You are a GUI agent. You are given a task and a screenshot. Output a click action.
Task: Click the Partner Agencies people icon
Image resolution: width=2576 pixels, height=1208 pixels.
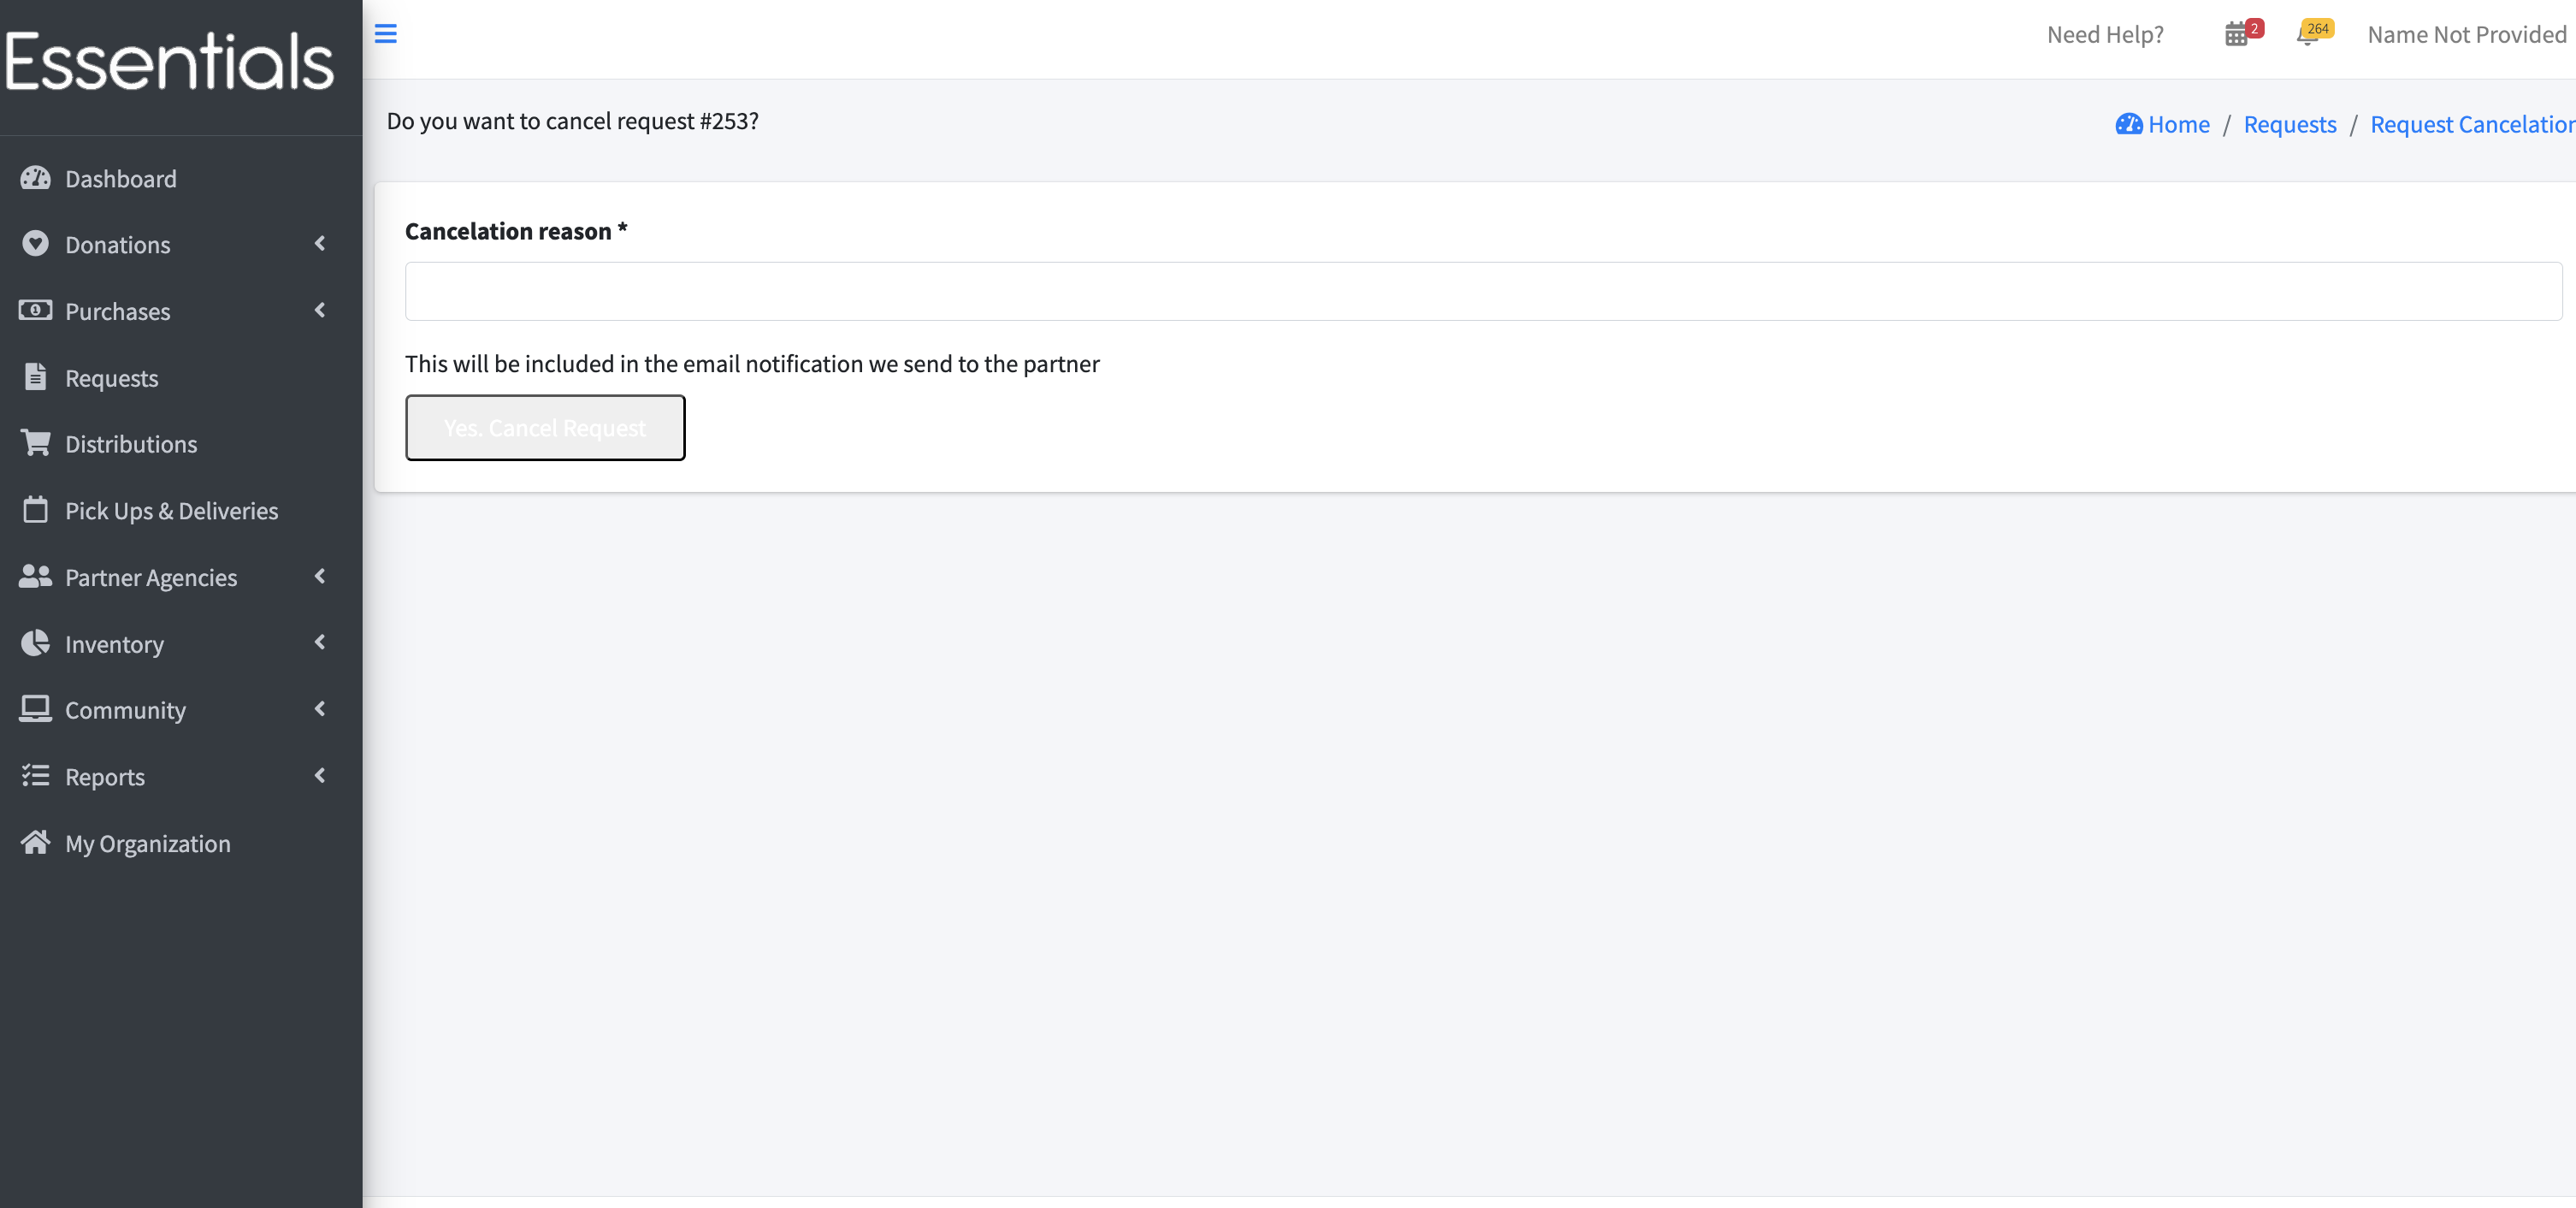[35, 576]
